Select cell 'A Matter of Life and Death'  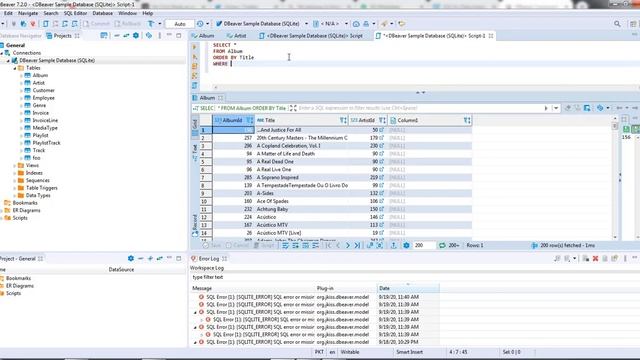(x=301, y=154)
